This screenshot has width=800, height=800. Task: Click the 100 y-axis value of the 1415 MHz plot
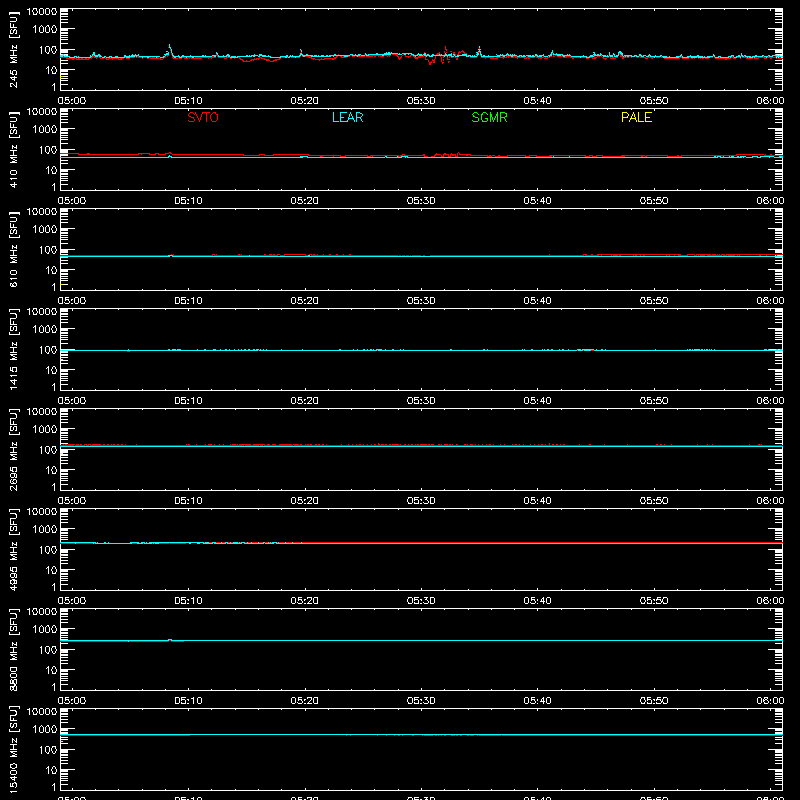pos(48,350)
